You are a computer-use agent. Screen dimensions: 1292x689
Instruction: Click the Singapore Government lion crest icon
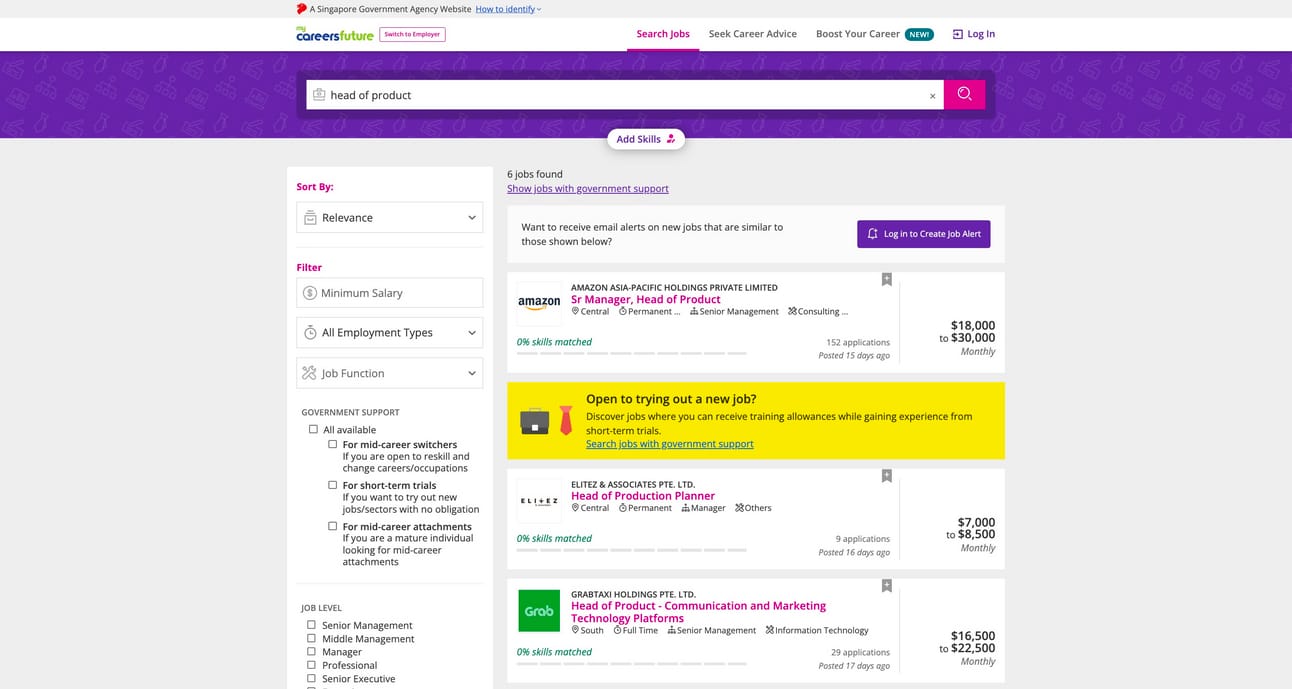301,9
